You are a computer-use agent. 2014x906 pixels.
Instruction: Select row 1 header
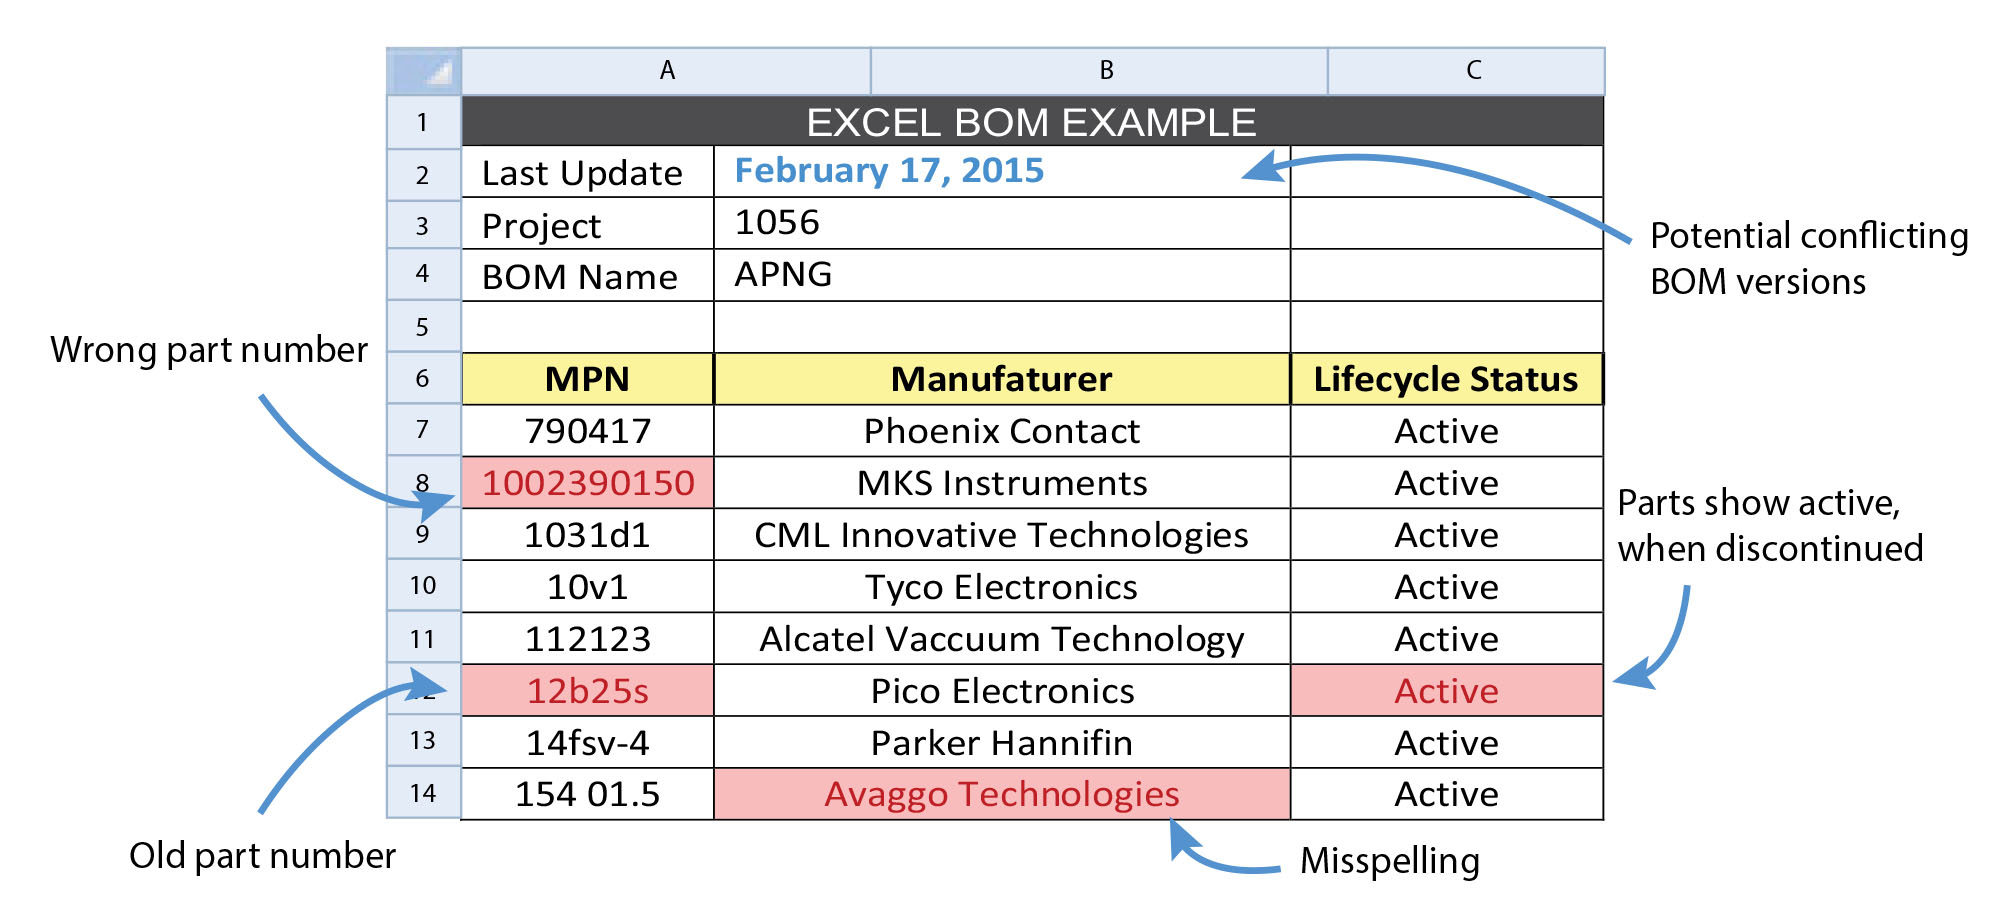point(424,122)
